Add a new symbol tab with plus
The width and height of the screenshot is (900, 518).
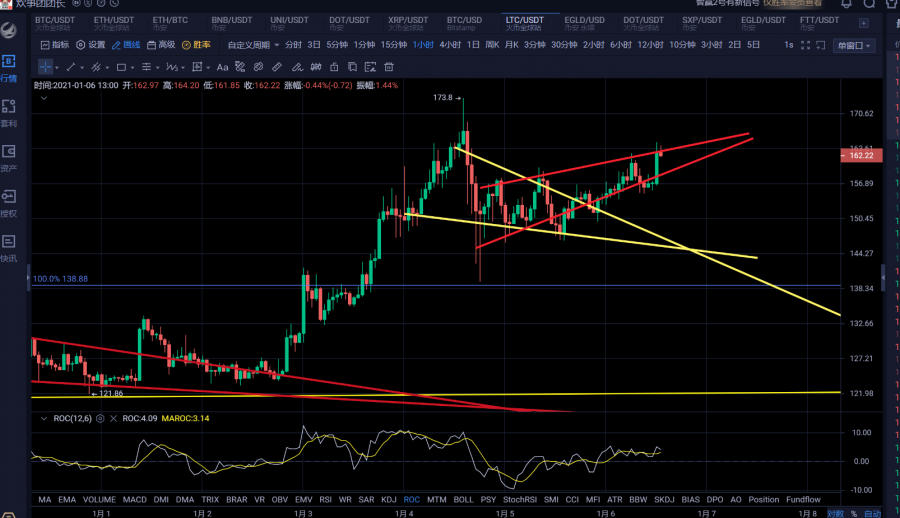pos(864,23)
